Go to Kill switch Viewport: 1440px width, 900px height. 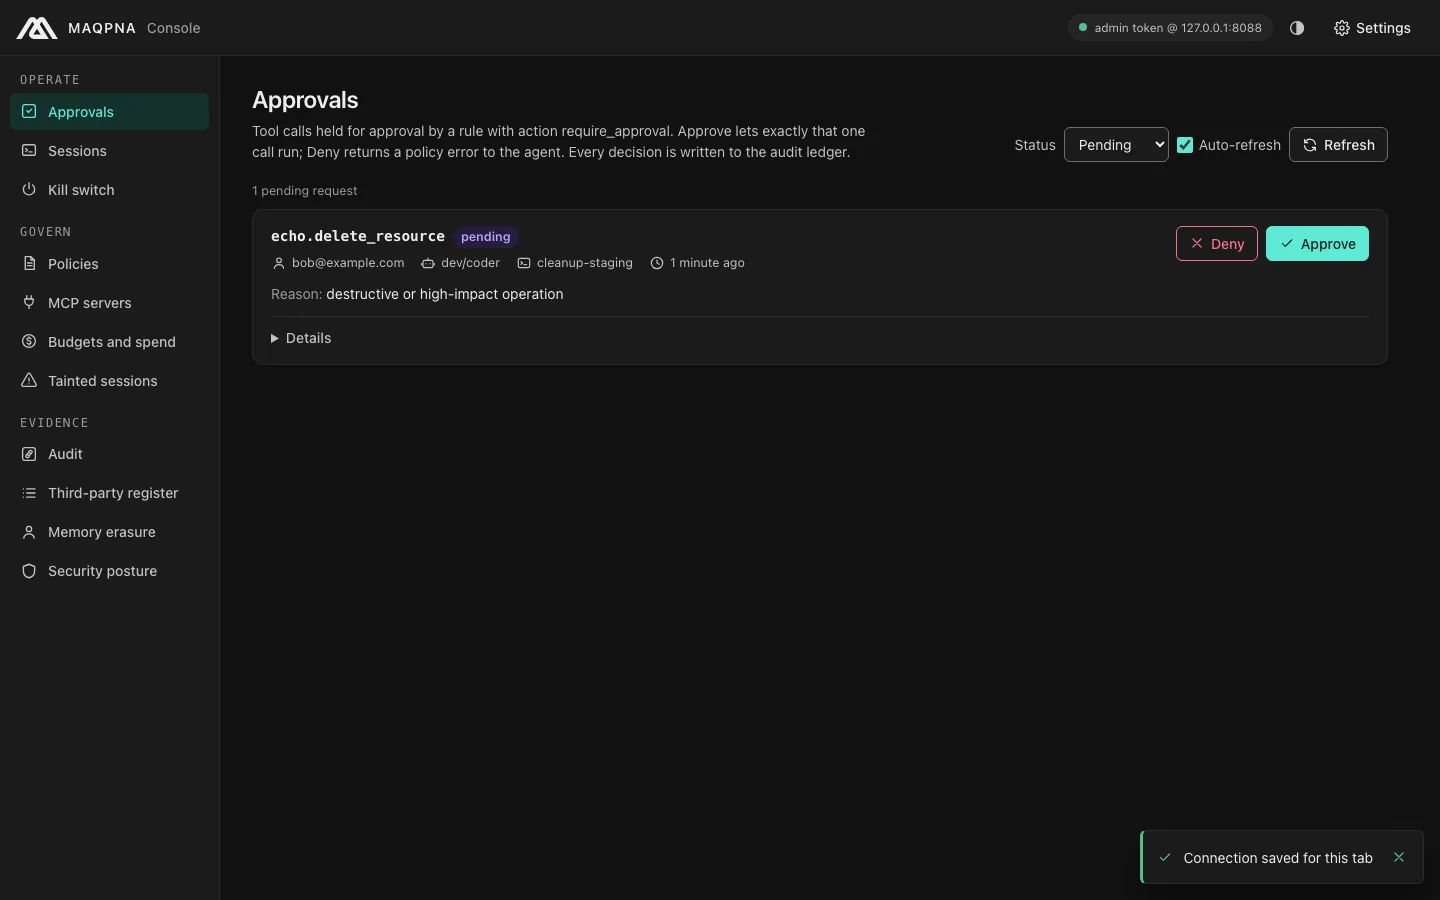tap(109, 190)
